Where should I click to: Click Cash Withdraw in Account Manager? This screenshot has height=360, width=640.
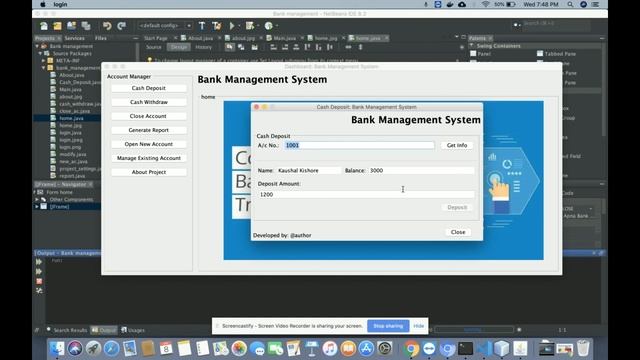point(149,102)
